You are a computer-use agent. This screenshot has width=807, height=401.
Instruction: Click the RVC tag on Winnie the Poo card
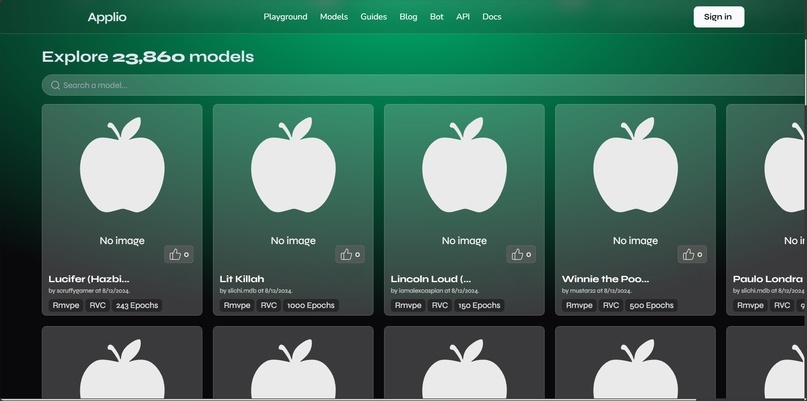coord(611,305)
